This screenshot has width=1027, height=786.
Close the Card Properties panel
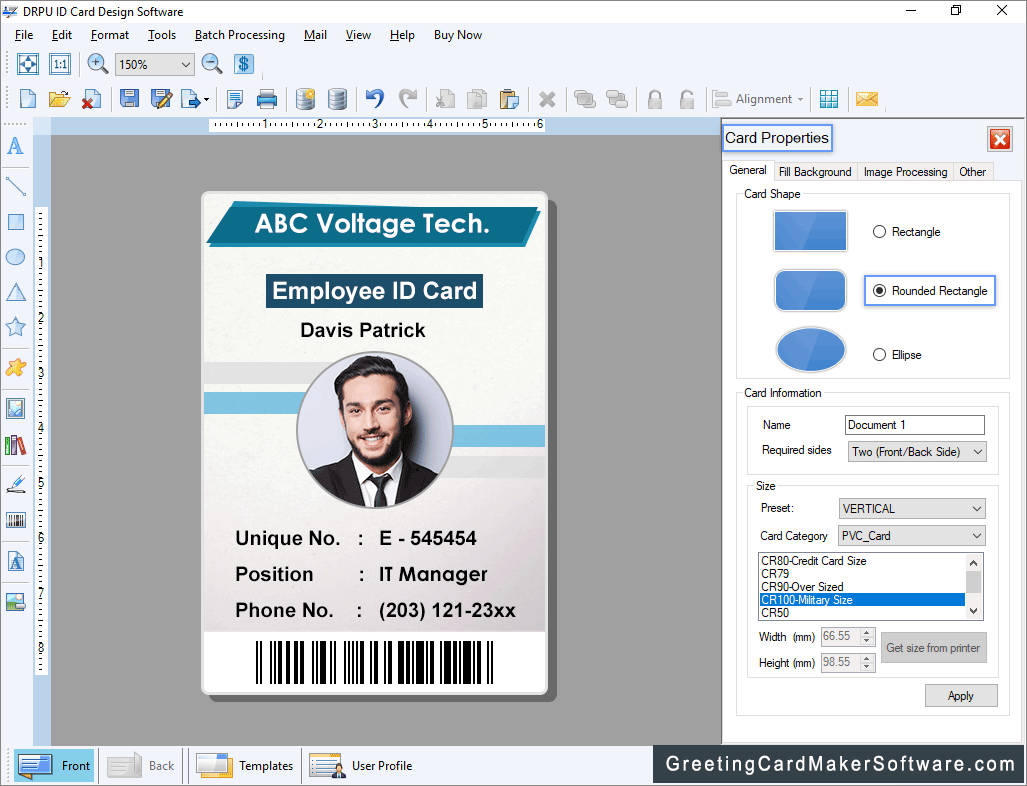(x=999, y=139)
